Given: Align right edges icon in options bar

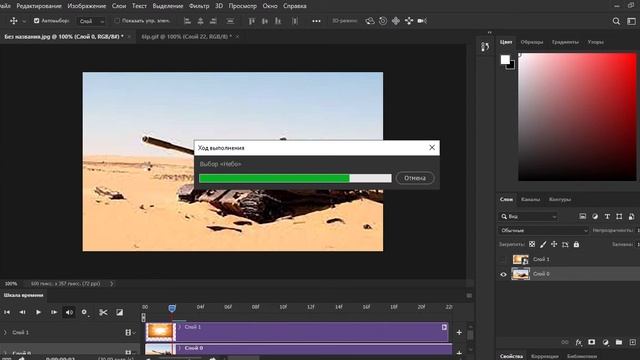Looking at the screenshot, I should [213, 21].
